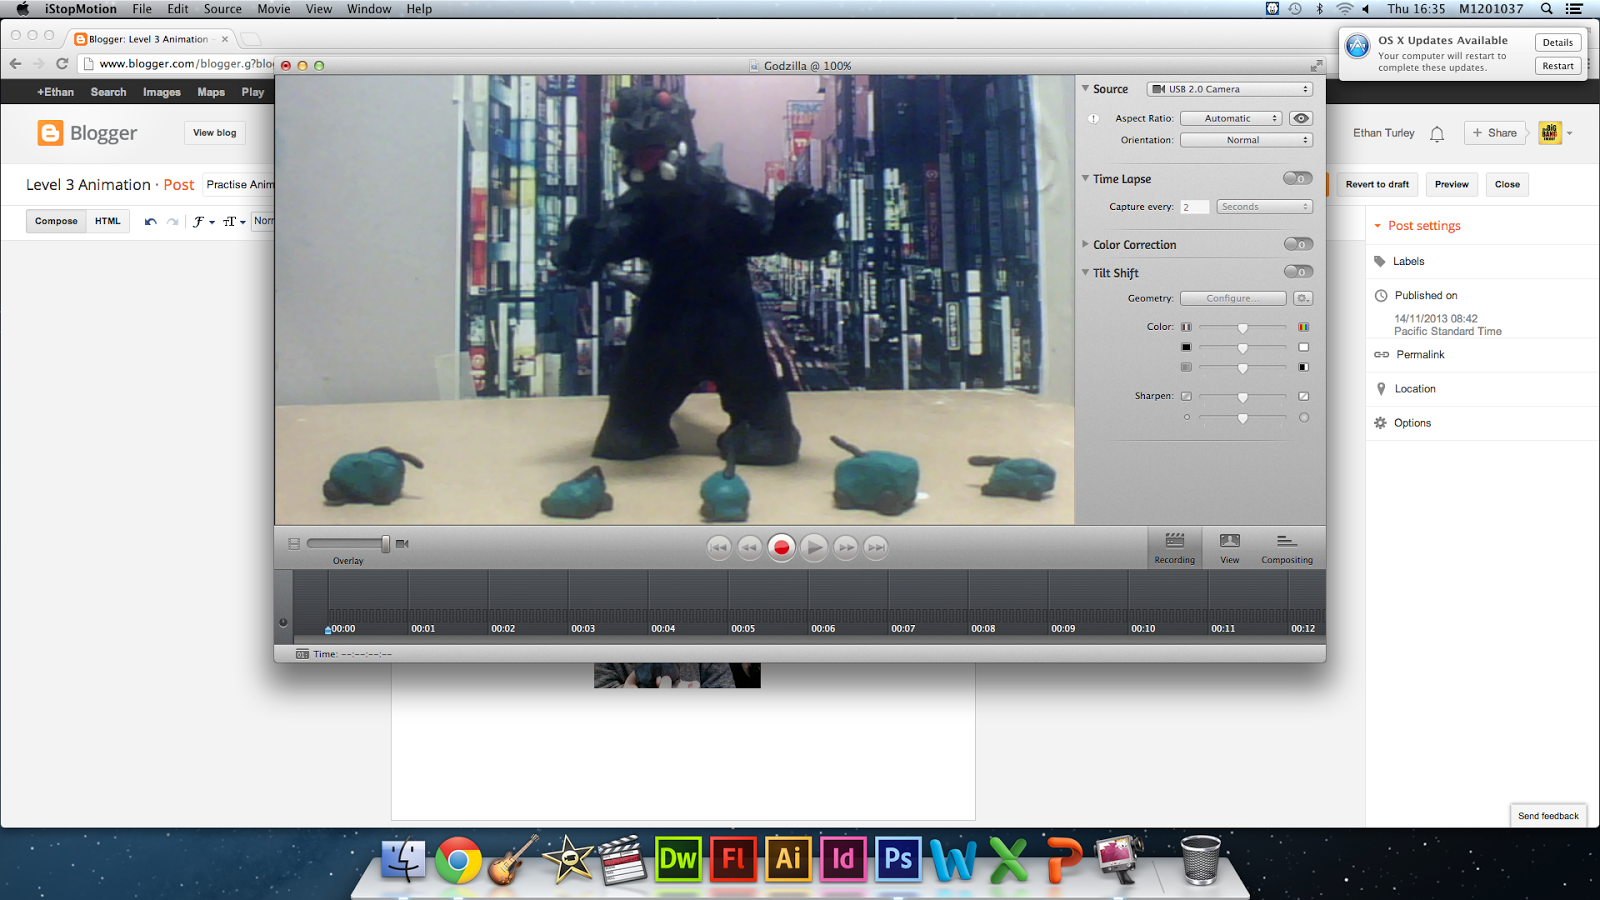Click Restart in the OS X Updates notification

point(1558,66)
